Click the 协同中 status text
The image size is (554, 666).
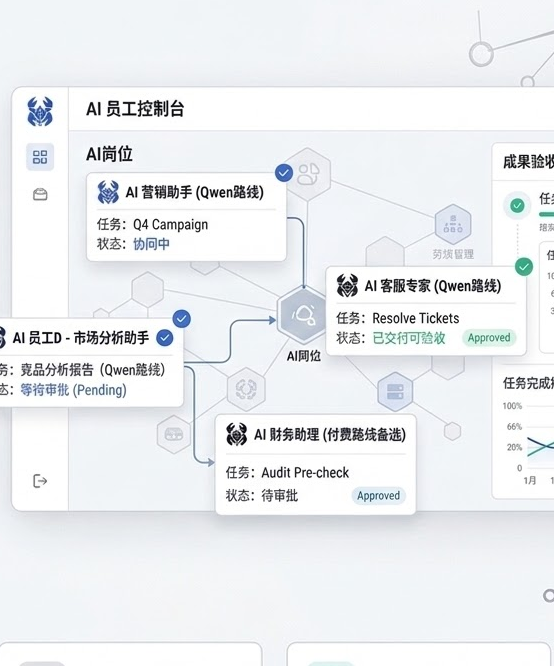click(x=151, y=244)
